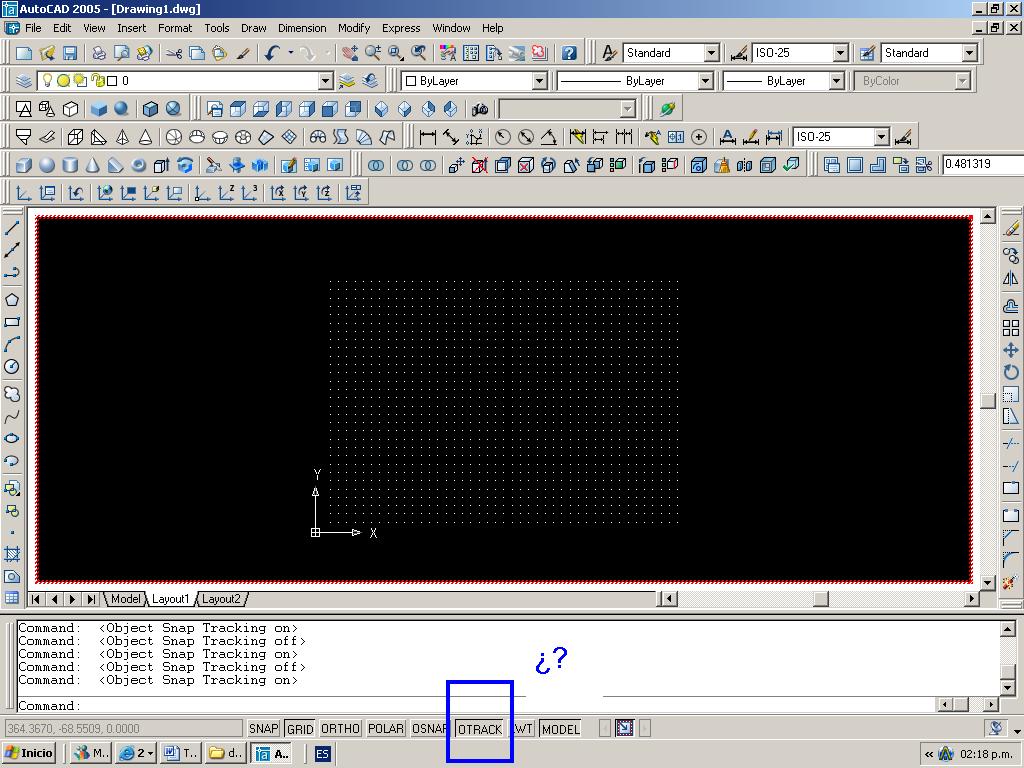
Task: Click the 3 Point UCS icon
Action: pyautogui.click(x=249, y=193)
